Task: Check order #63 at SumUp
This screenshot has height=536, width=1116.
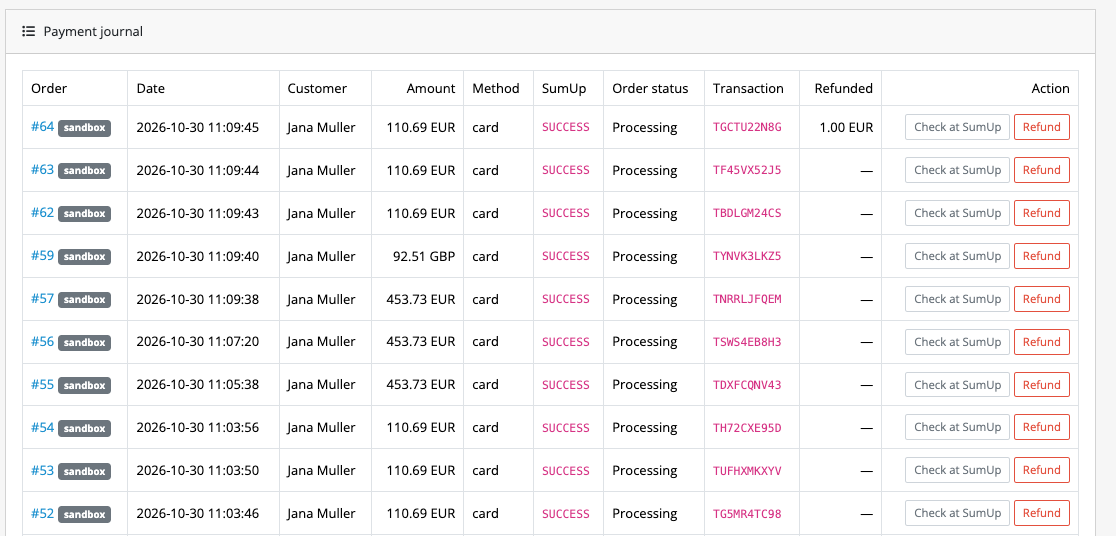Action: [x=957, y=170]
